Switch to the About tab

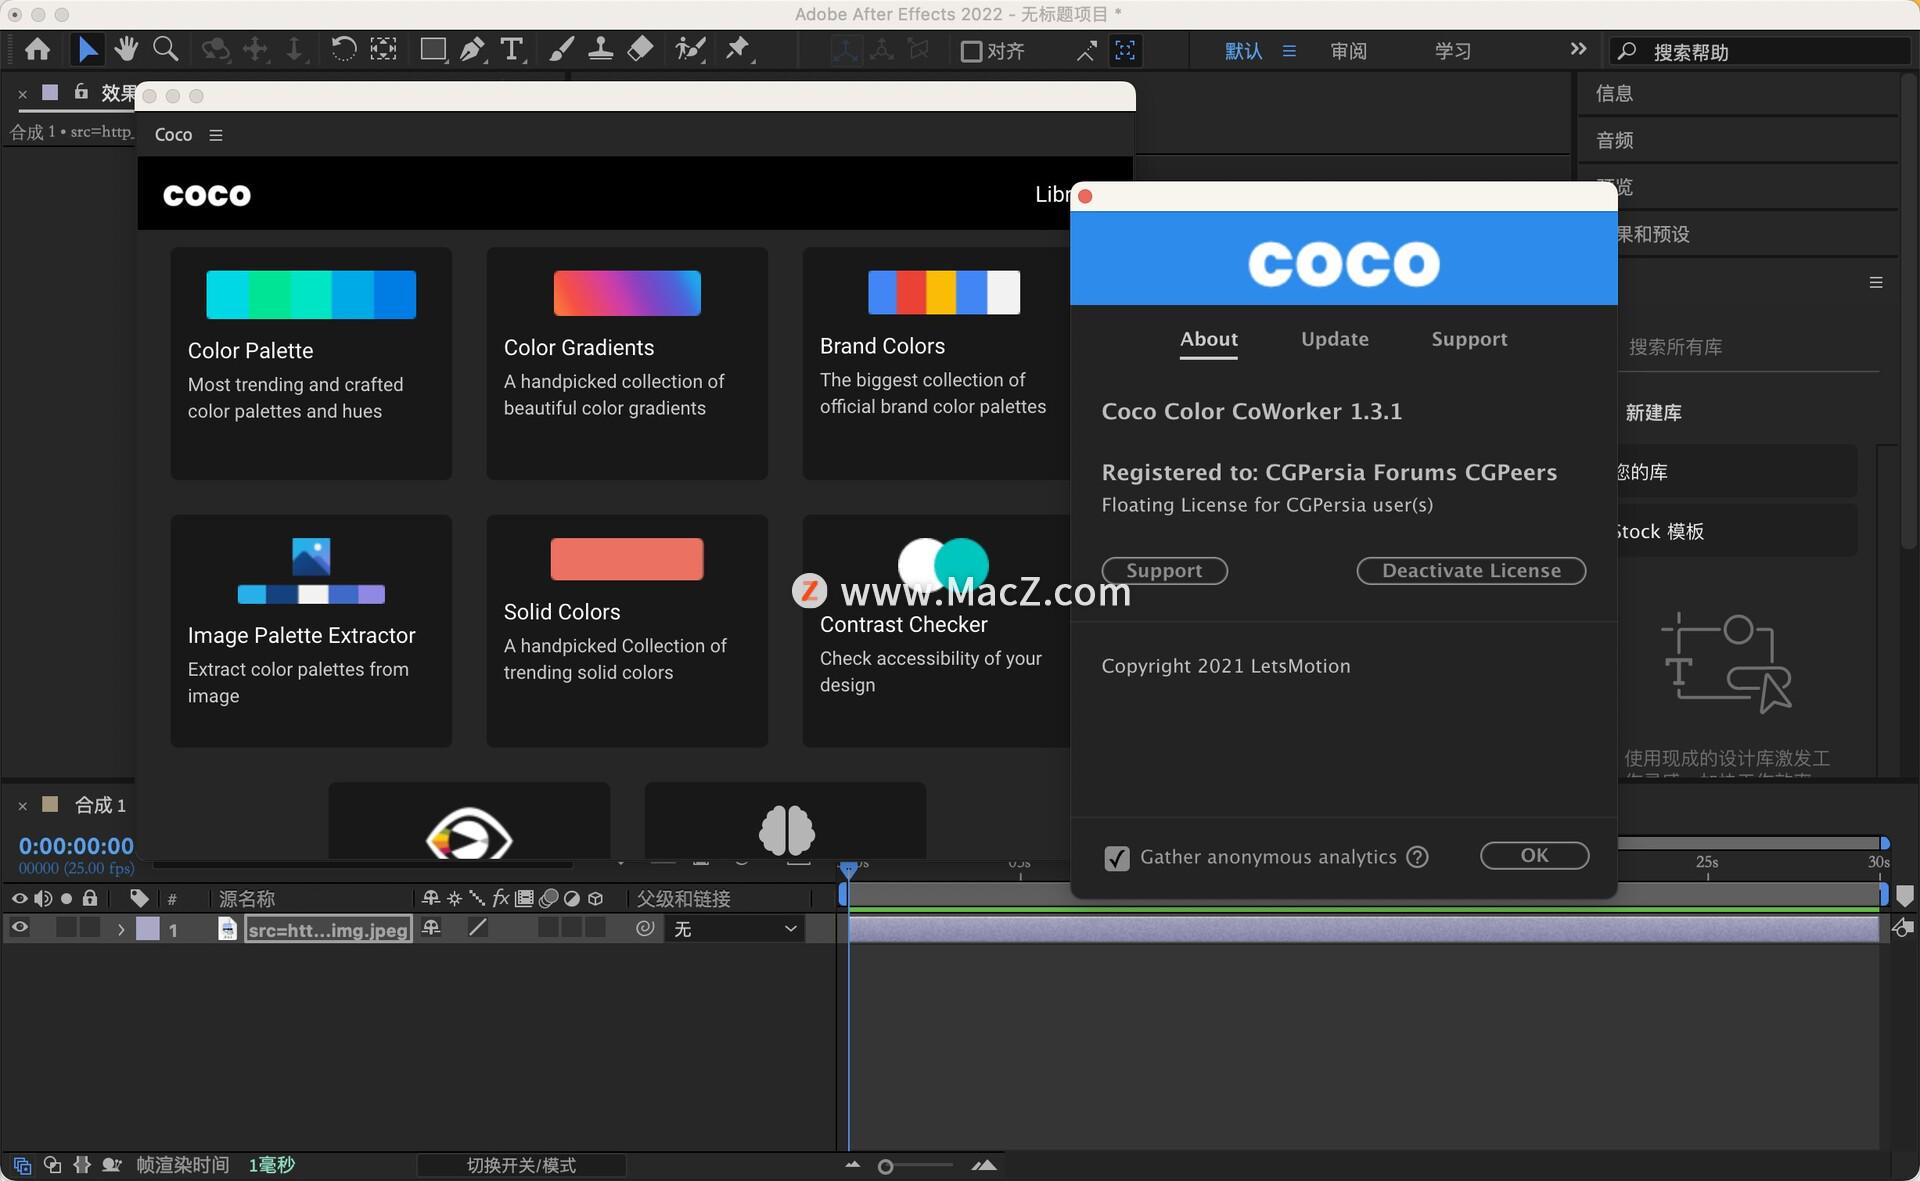[x=1209, y=339]
